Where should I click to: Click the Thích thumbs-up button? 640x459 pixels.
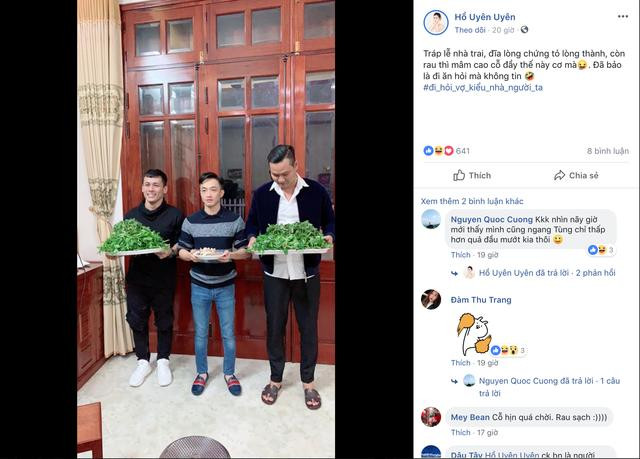click(472, 175)
